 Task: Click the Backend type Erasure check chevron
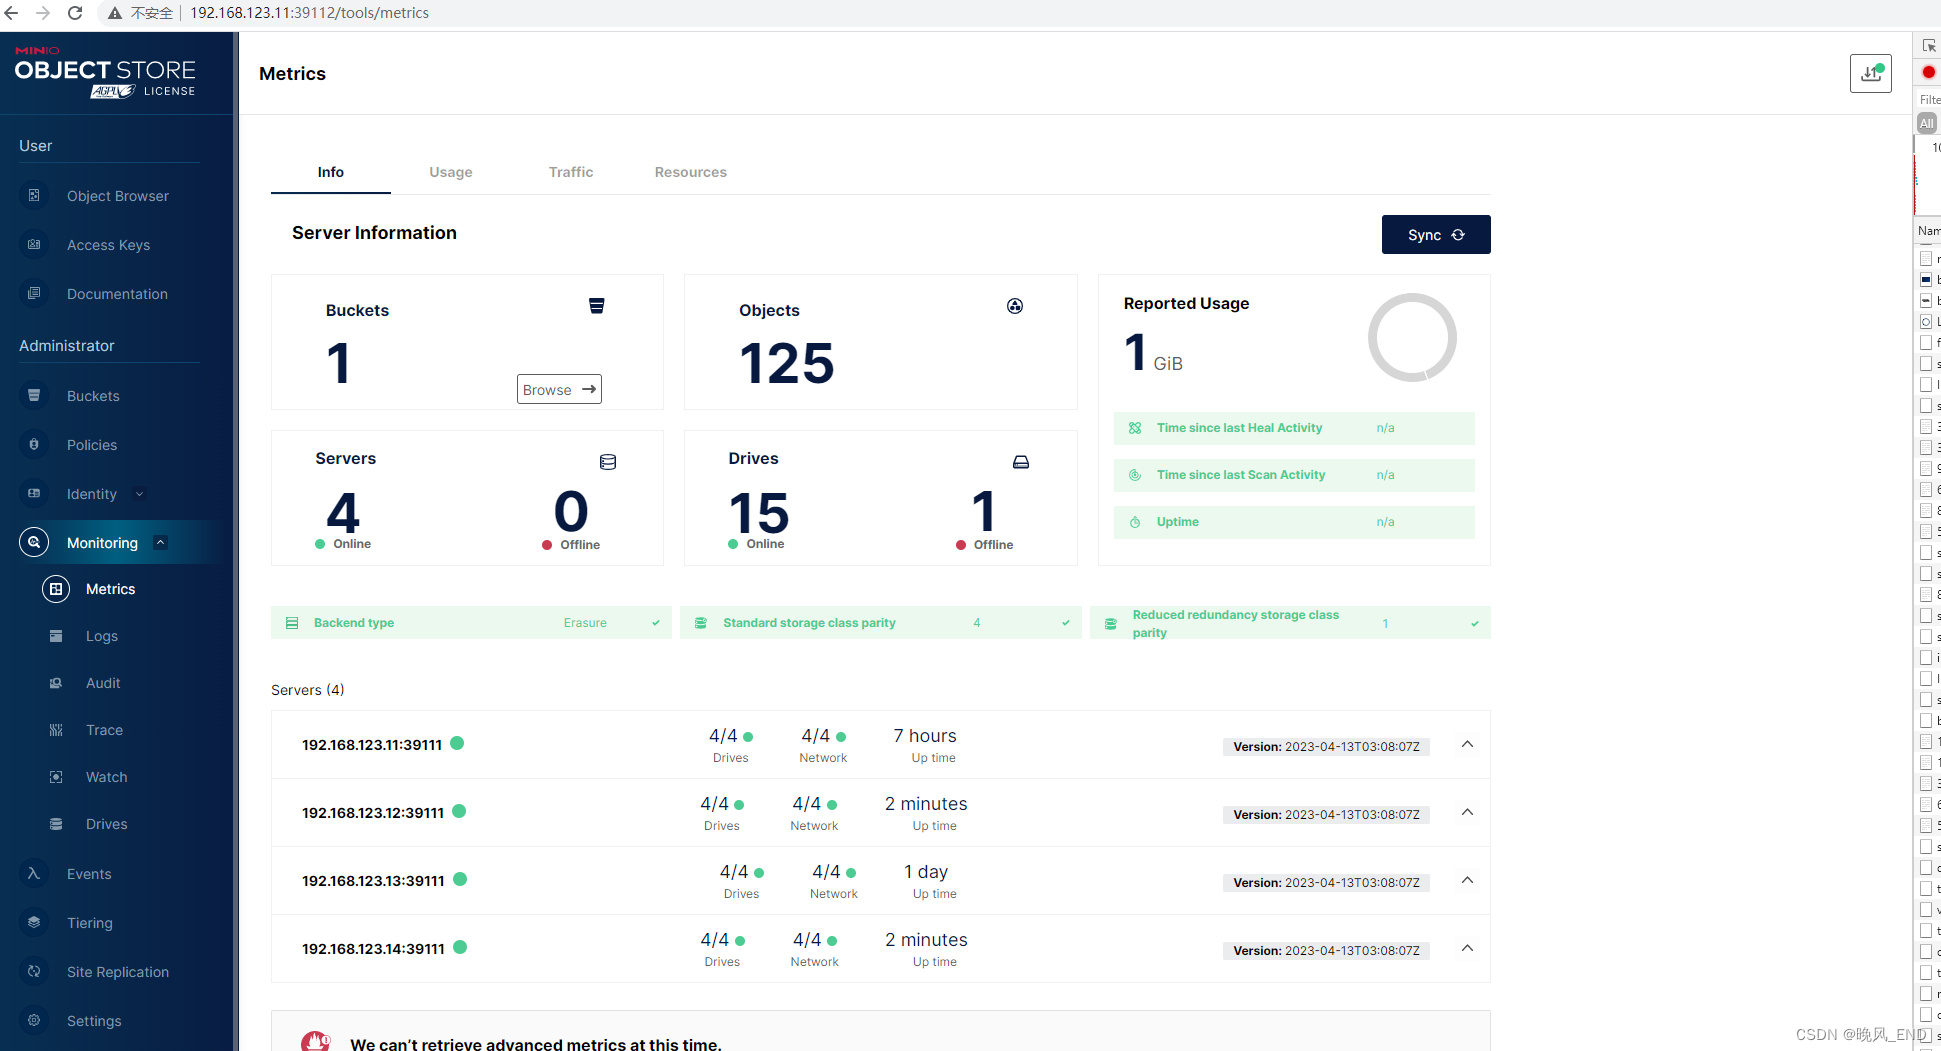click(656, 623)
